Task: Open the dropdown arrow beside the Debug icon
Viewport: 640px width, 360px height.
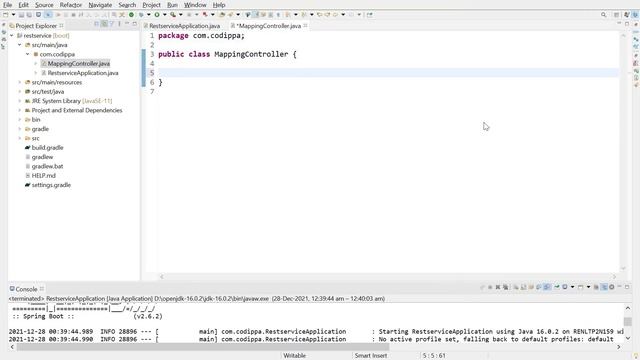Action: point(149,15)
